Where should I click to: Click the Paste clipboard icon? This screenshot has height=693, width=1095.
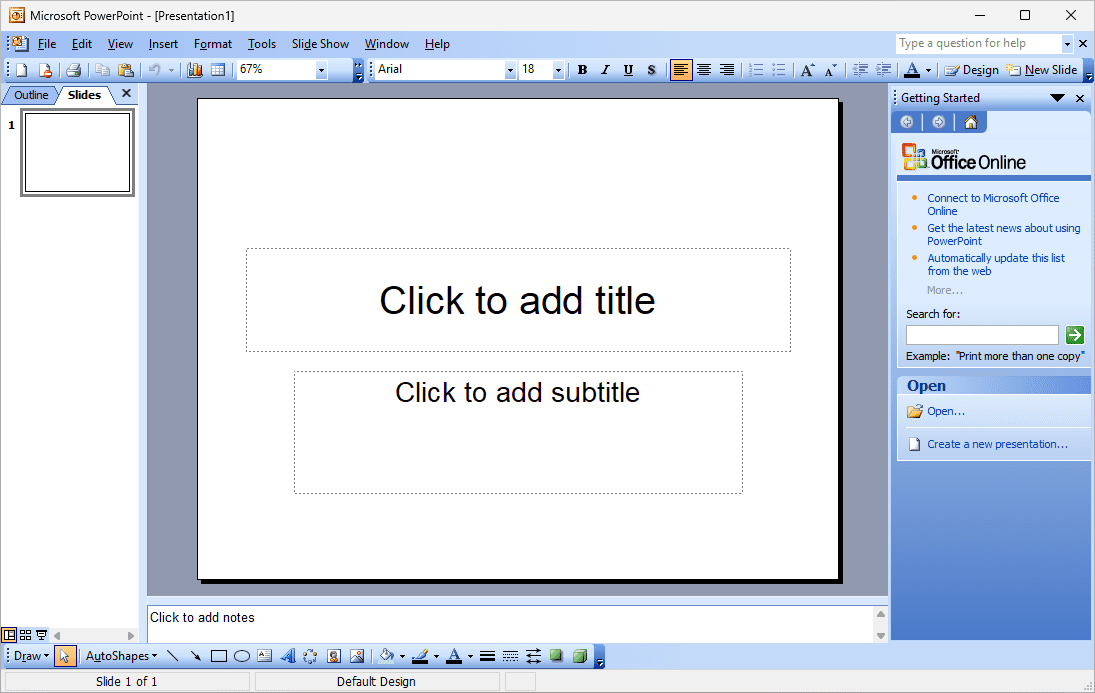[x=126, y=70]
